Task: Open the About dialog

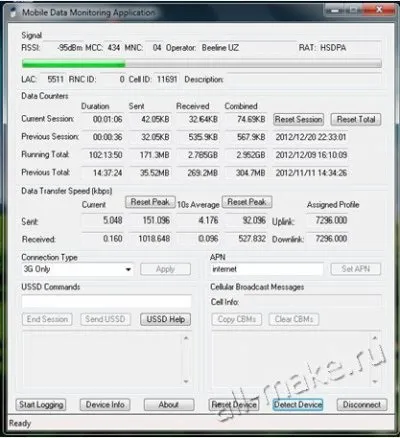Action: [x=169, y=405]
